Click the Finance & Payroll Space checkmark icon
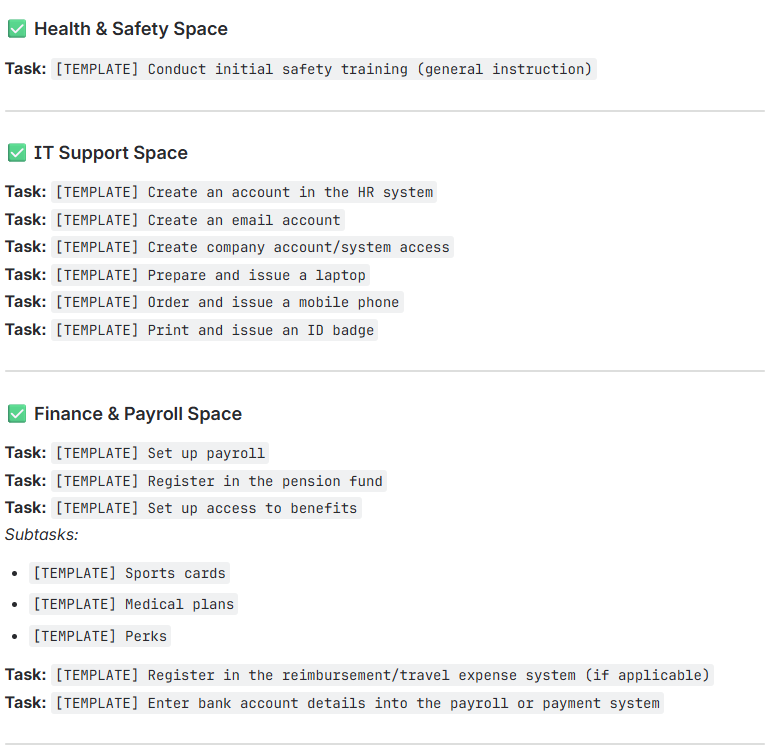This screenshot has height=754, width=771. (16, 414)
